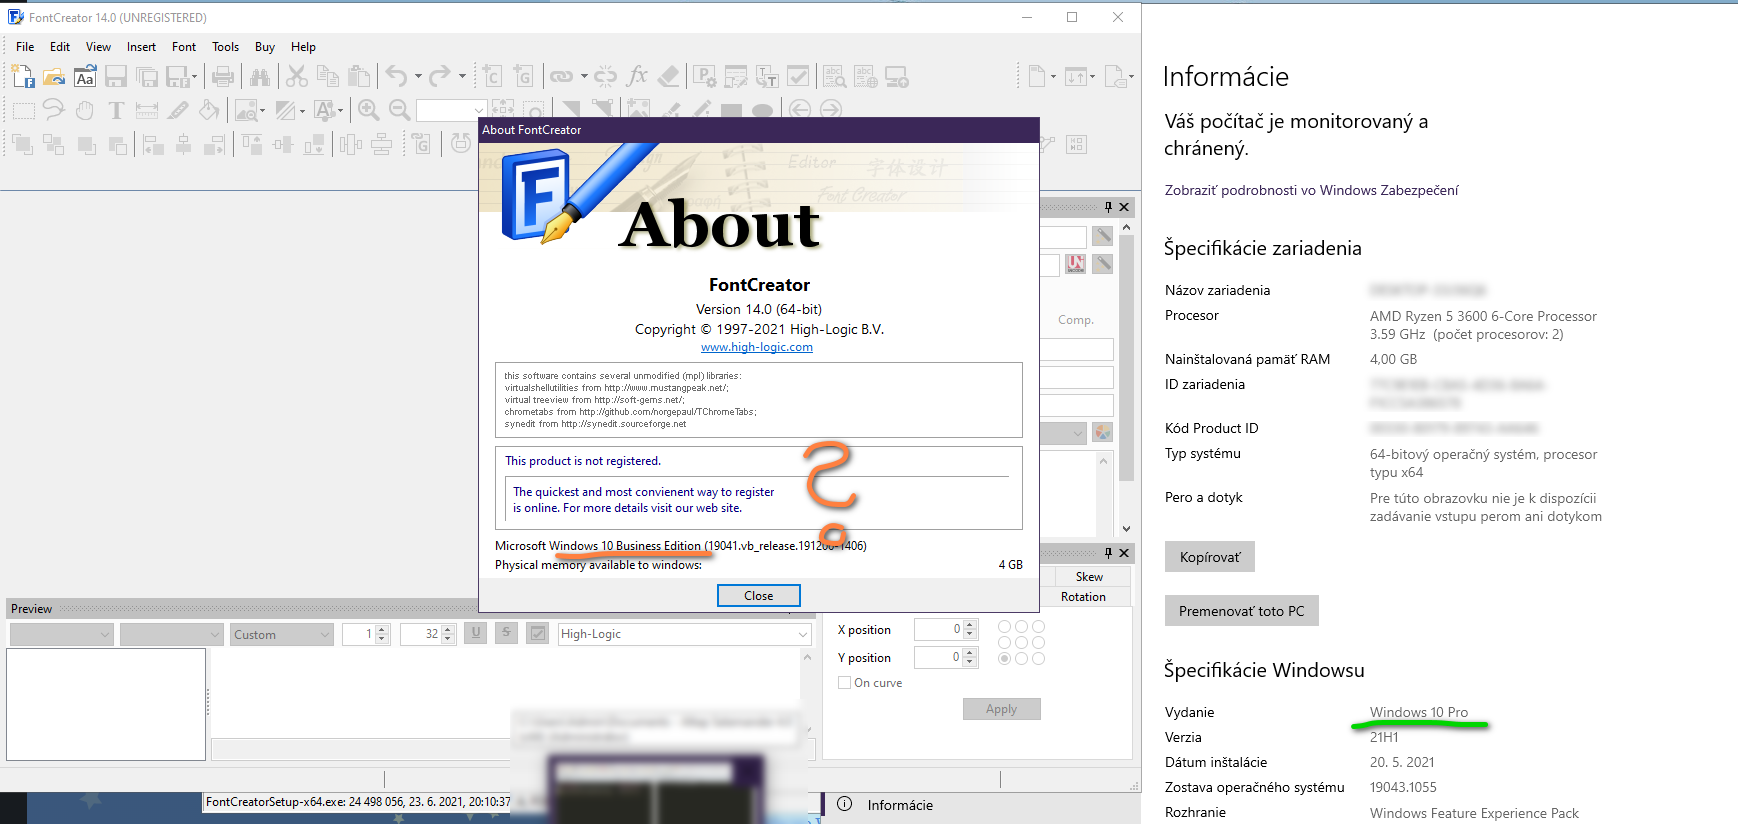
Task: Open Zobraziť podrobnosti vo Windows Zabezpečení link
Action: pyautogui.click(x=1311, y=190)
